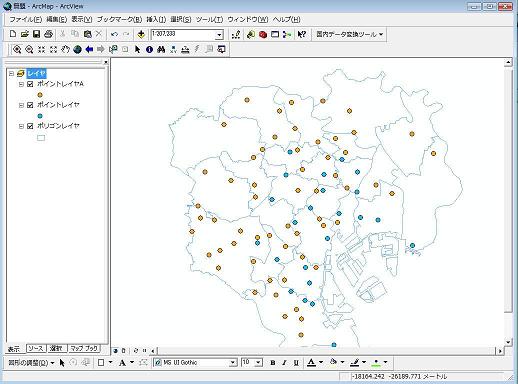
Task: Select the Pan hand tool
Action: [x=65, y=49]
